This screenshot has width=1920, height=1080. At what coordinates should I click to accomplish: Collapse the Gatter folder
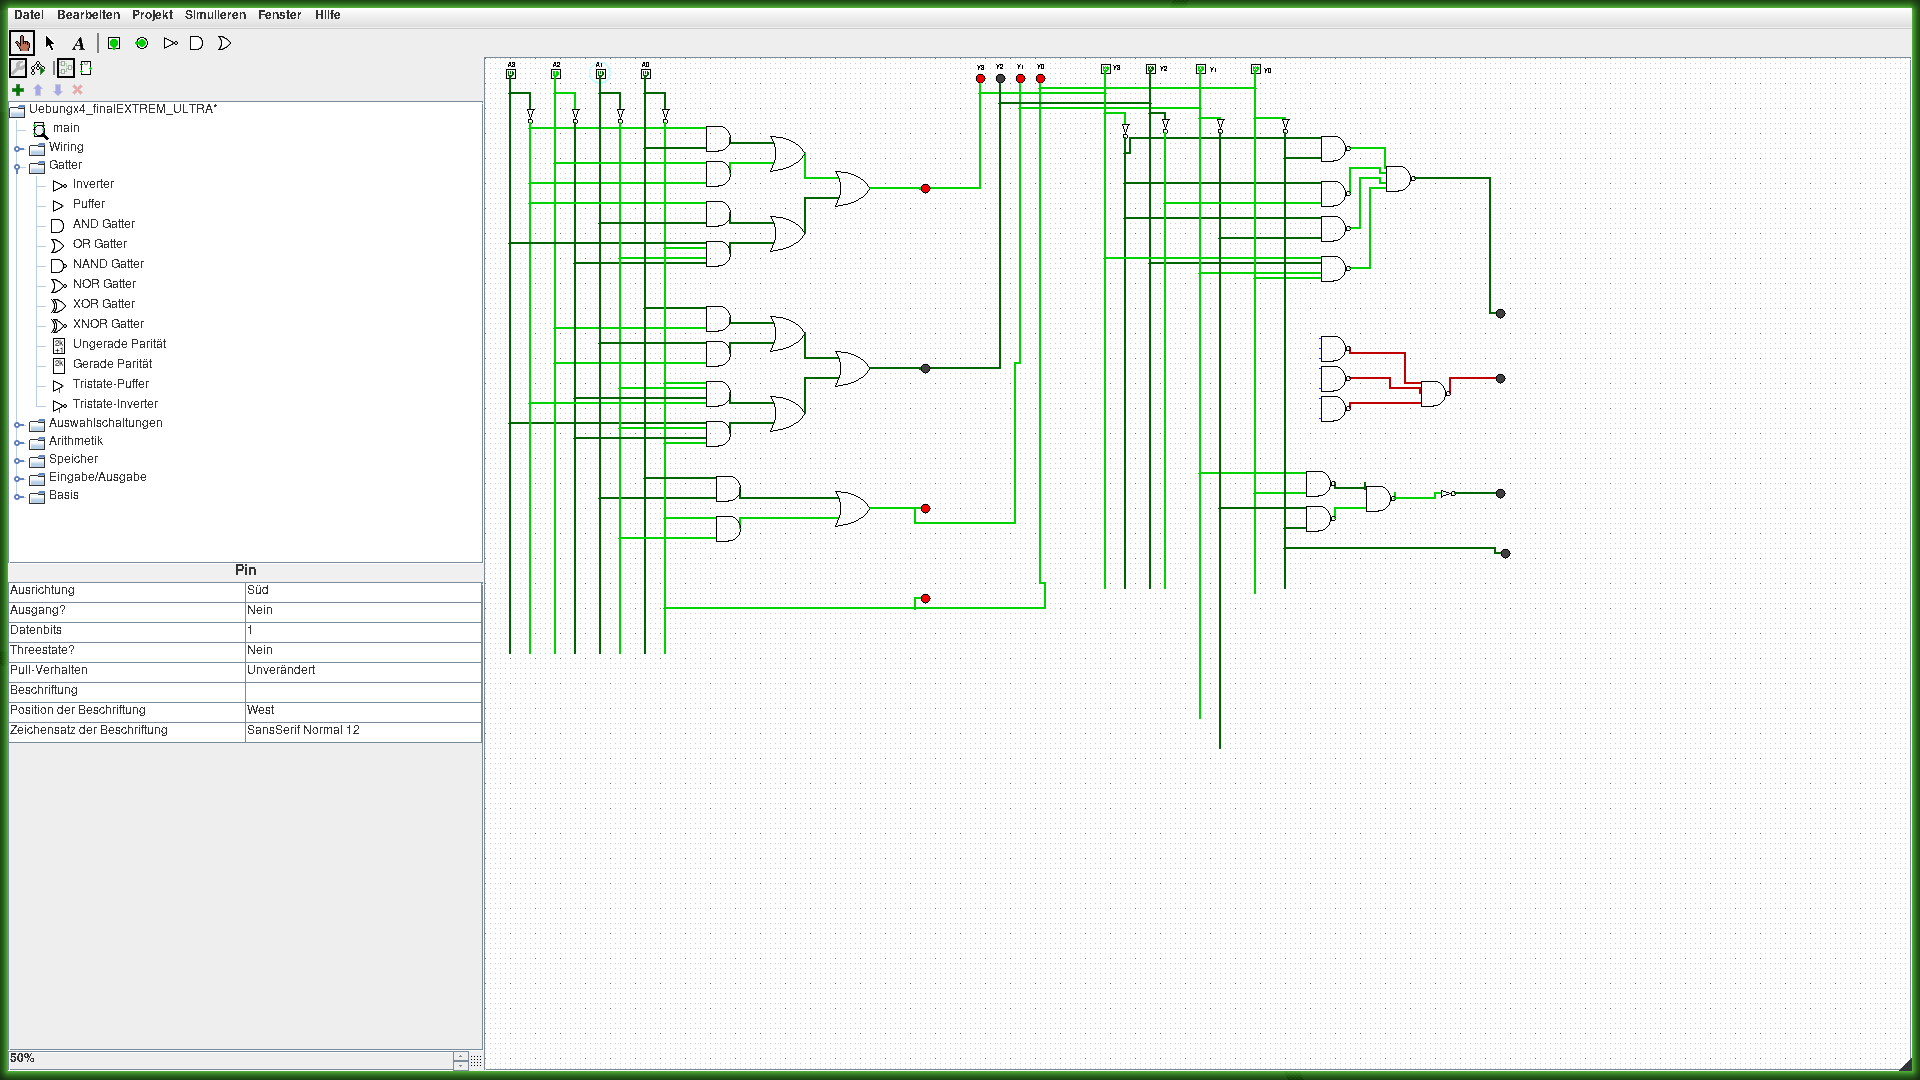pyautogui.click(x=18, y=167)
